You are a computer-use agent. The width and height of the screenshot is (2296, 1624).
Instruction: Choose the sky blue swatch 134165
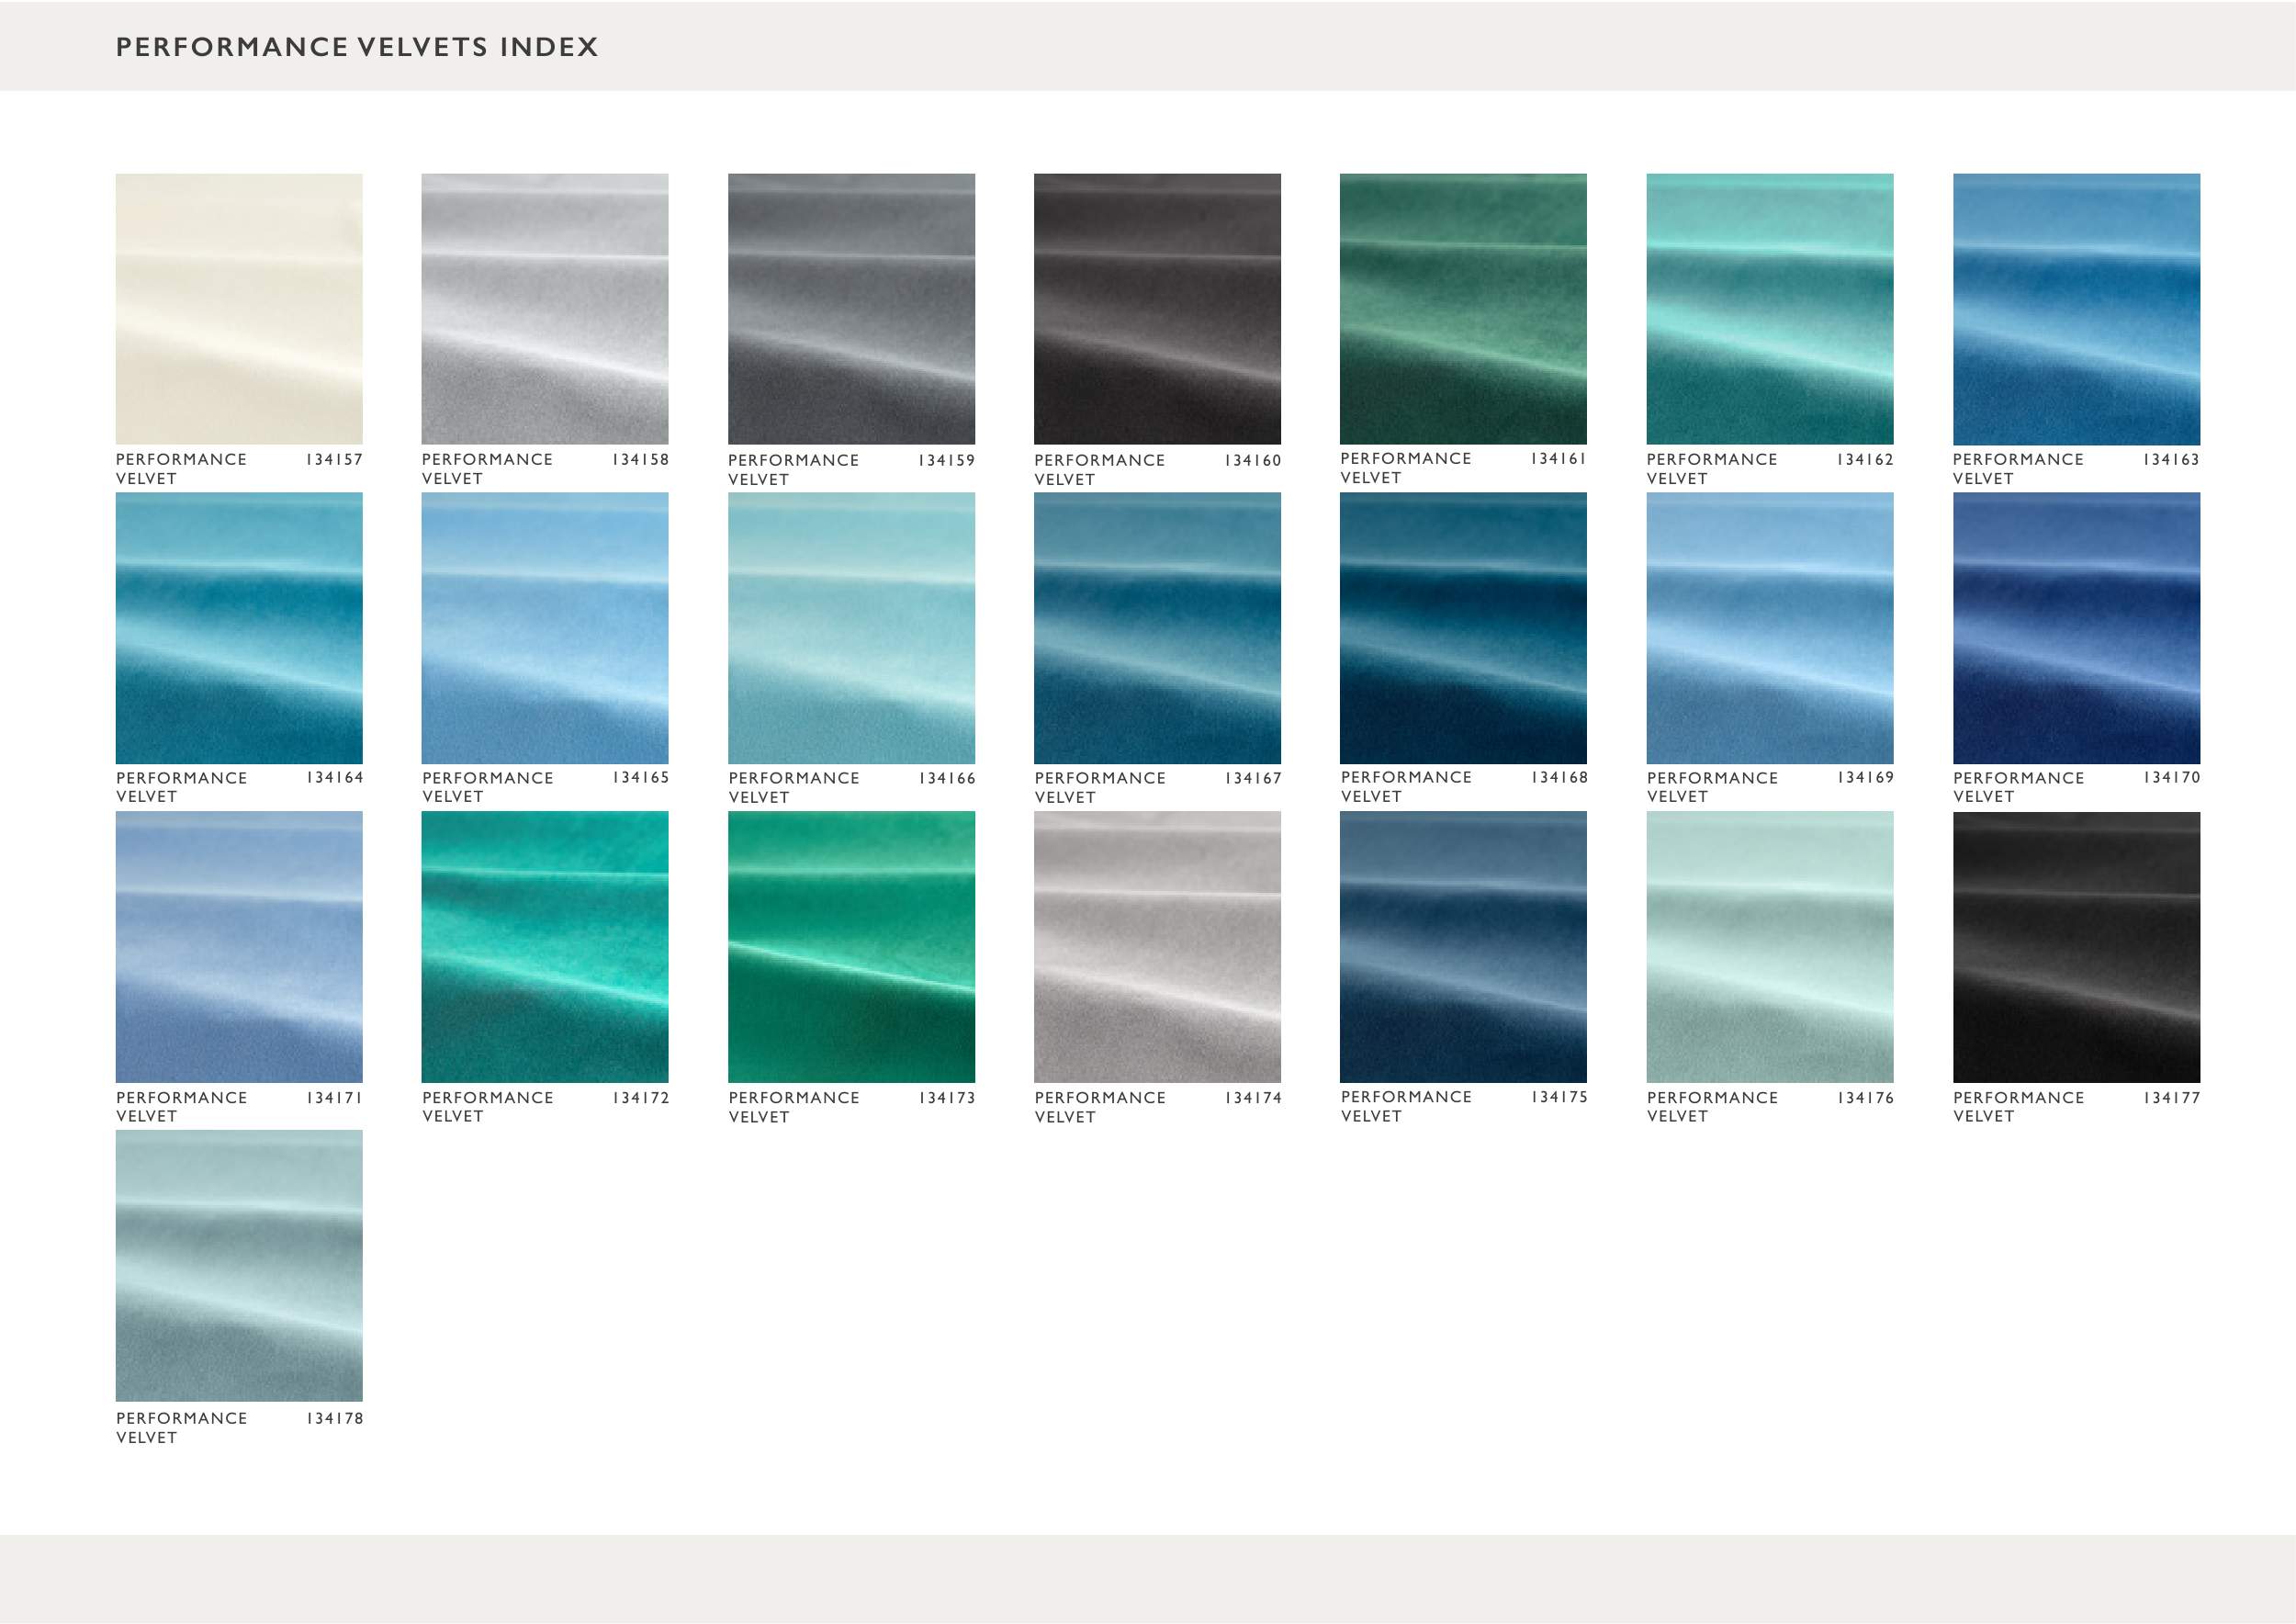(x=545, y=628)
